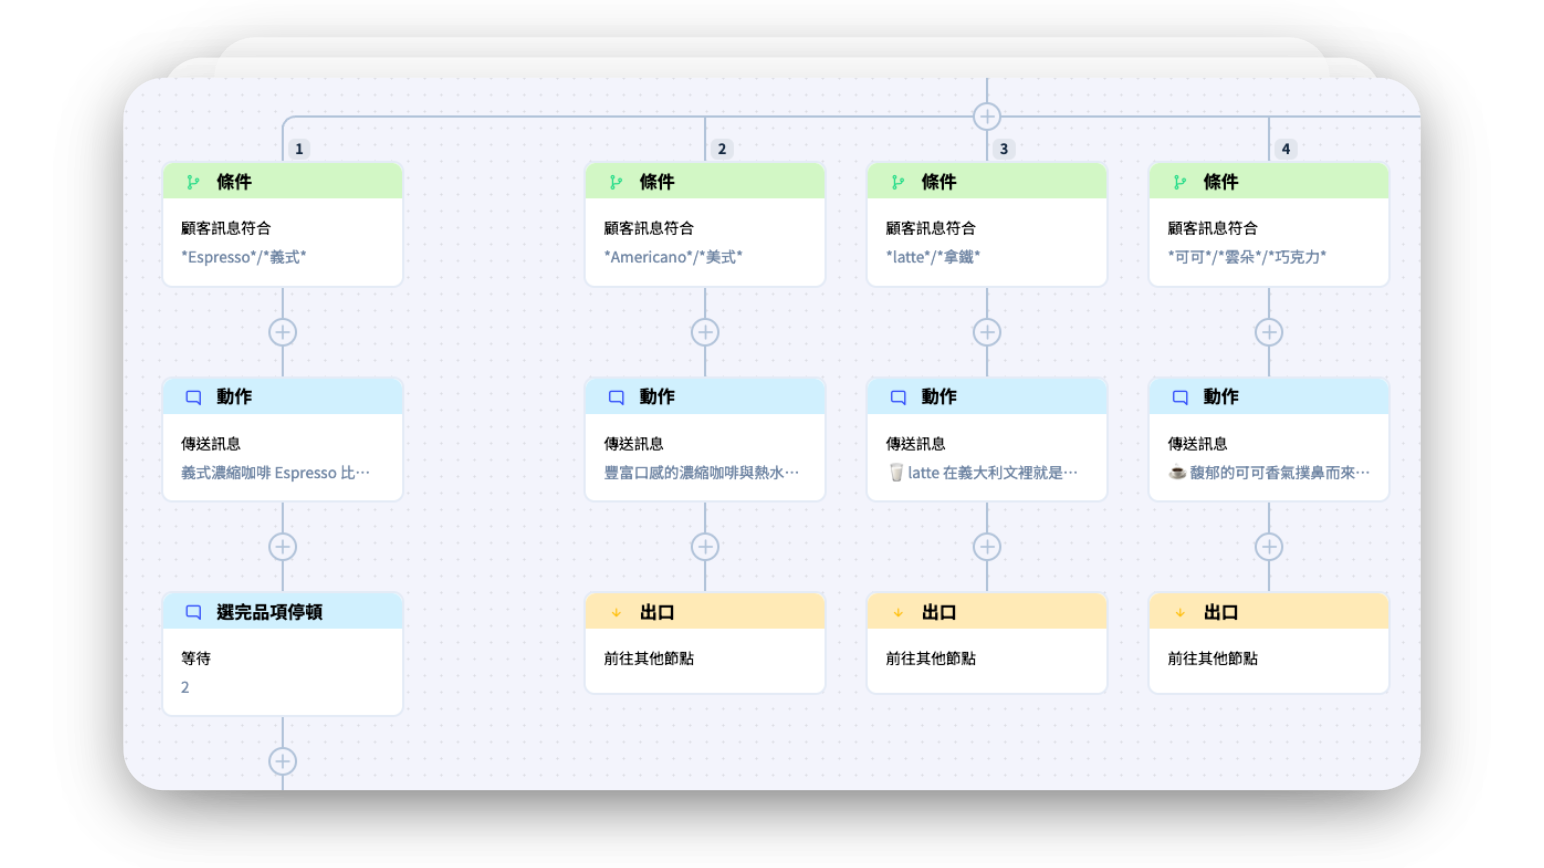Click 動作 title of Espresso action node

234,397
